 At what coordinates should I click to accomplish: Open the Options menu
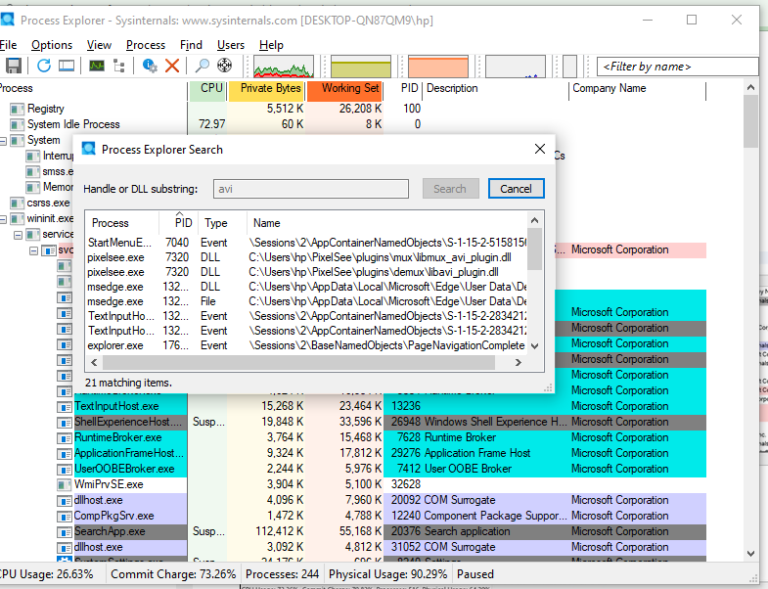tap(51, 45)
